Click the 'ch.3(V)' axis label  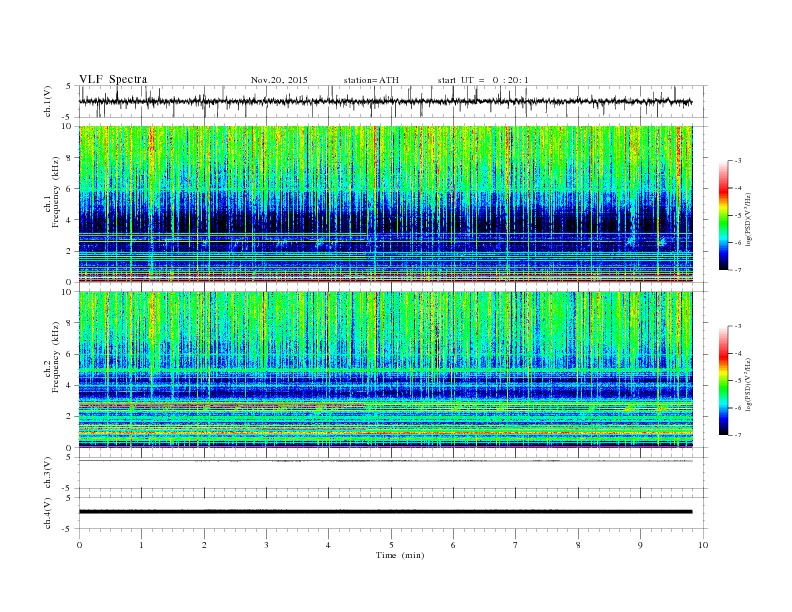tap(48, 473)
